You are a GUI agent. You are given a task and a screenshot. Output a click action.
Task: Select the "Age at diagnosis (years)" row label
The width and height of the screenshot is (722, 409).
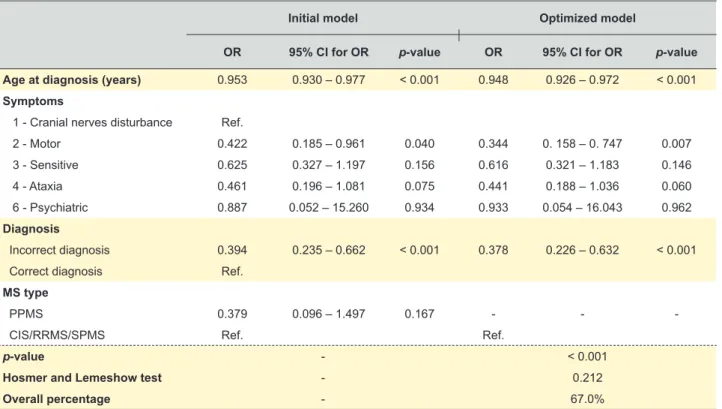click(x=72, y=80)
